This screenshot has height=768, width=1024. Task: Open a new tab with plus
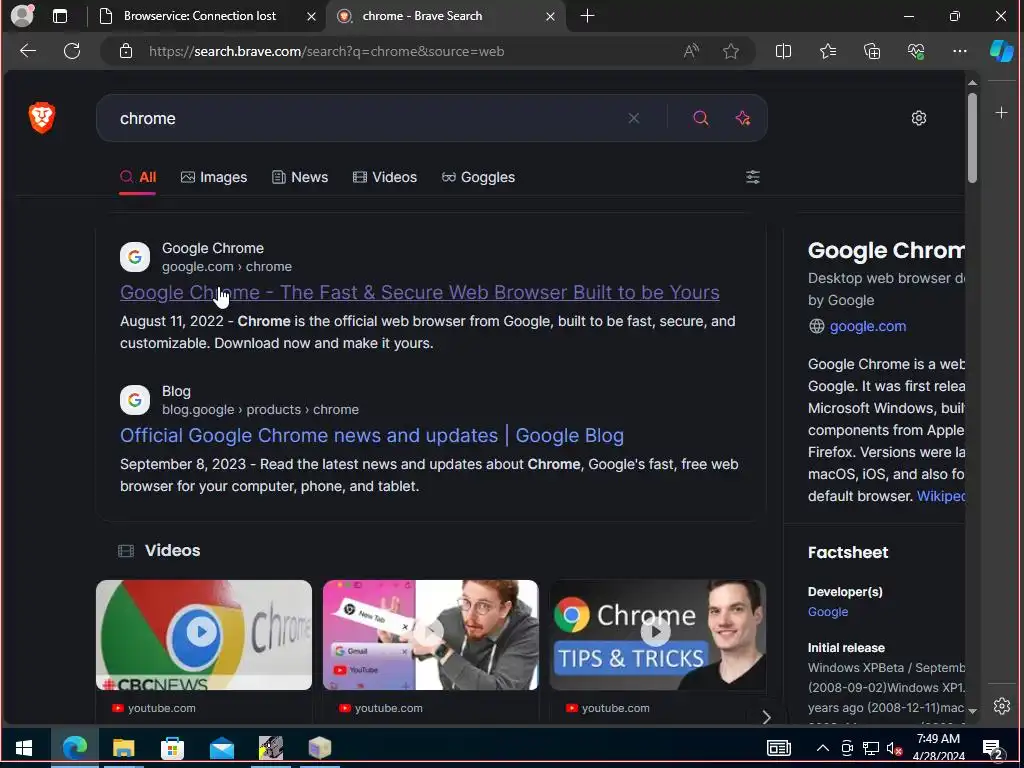point(587,16)
